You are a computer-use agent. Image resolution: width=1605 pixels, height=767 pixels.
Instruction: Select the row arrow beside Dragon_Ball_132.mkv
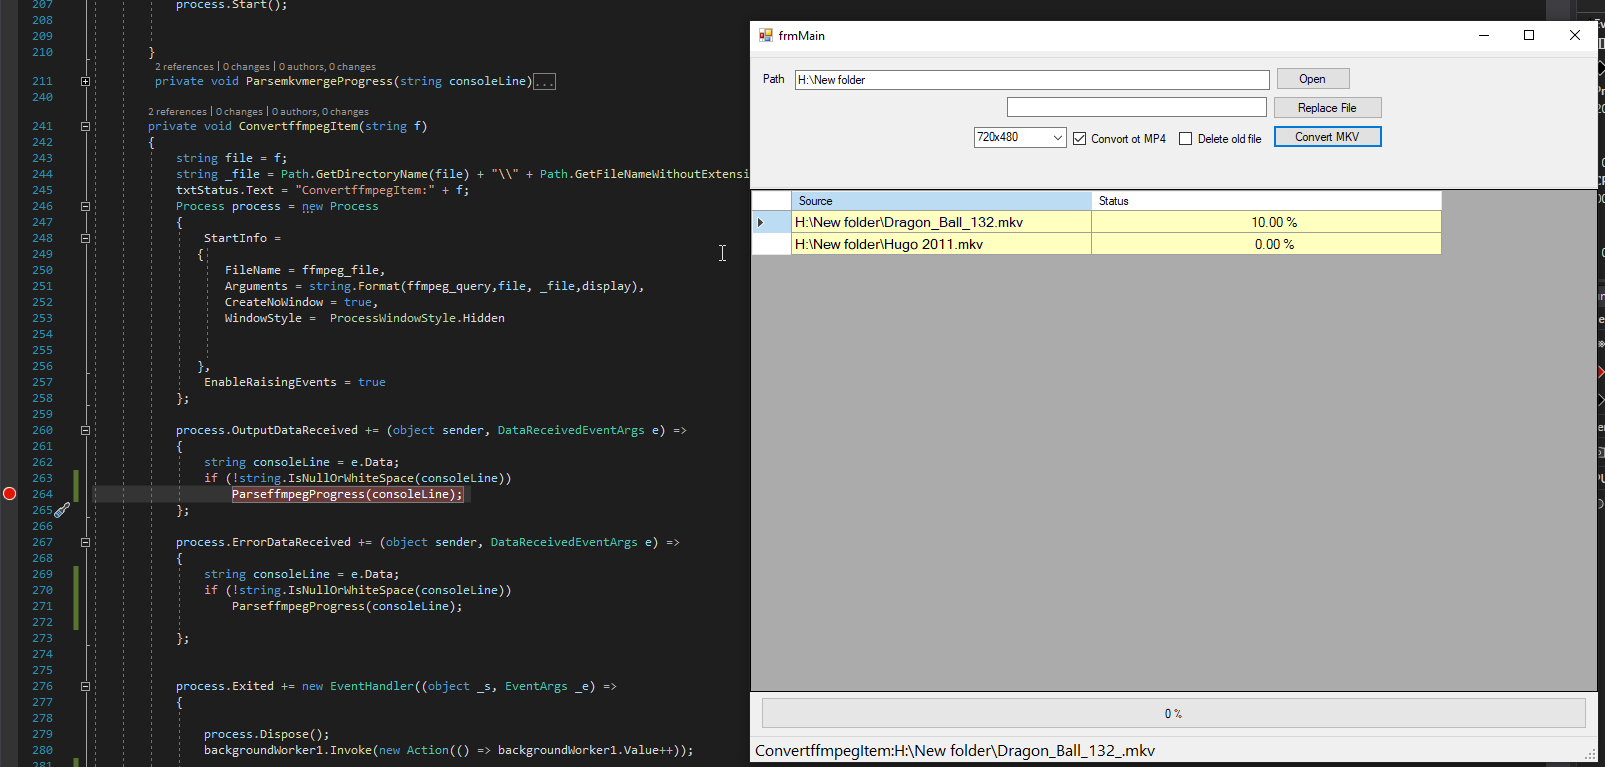[761, 222]
